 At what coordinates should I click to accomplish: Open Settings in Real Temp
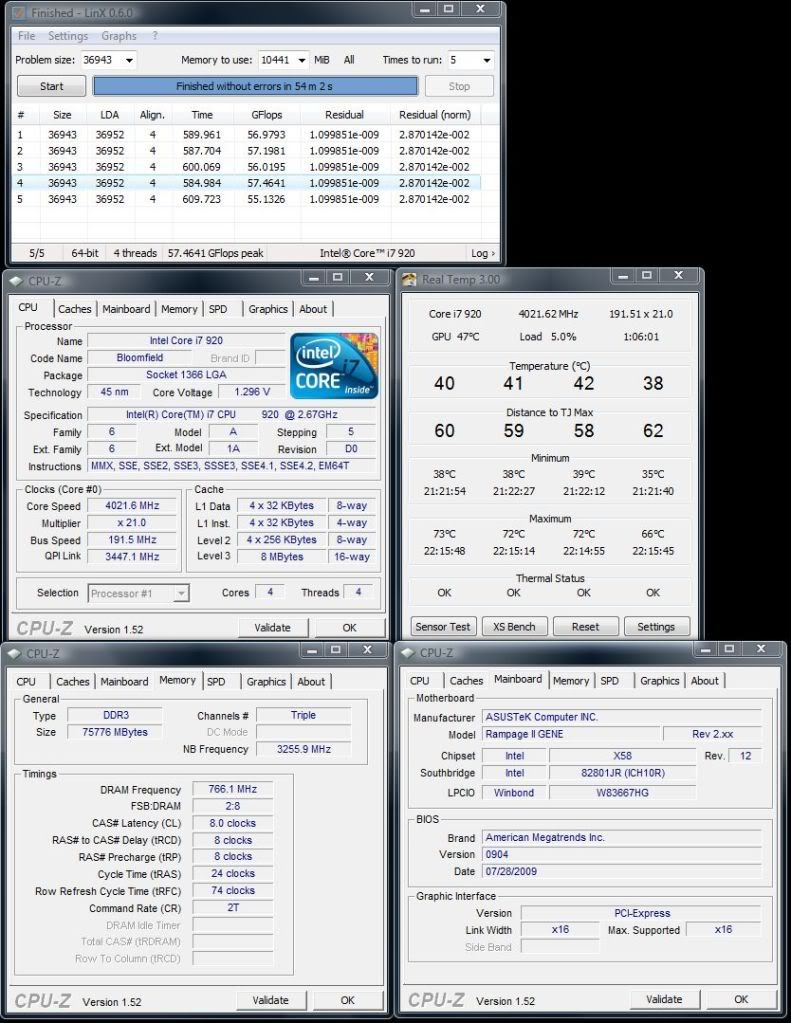pyautogui.click(x=656, y=626)
